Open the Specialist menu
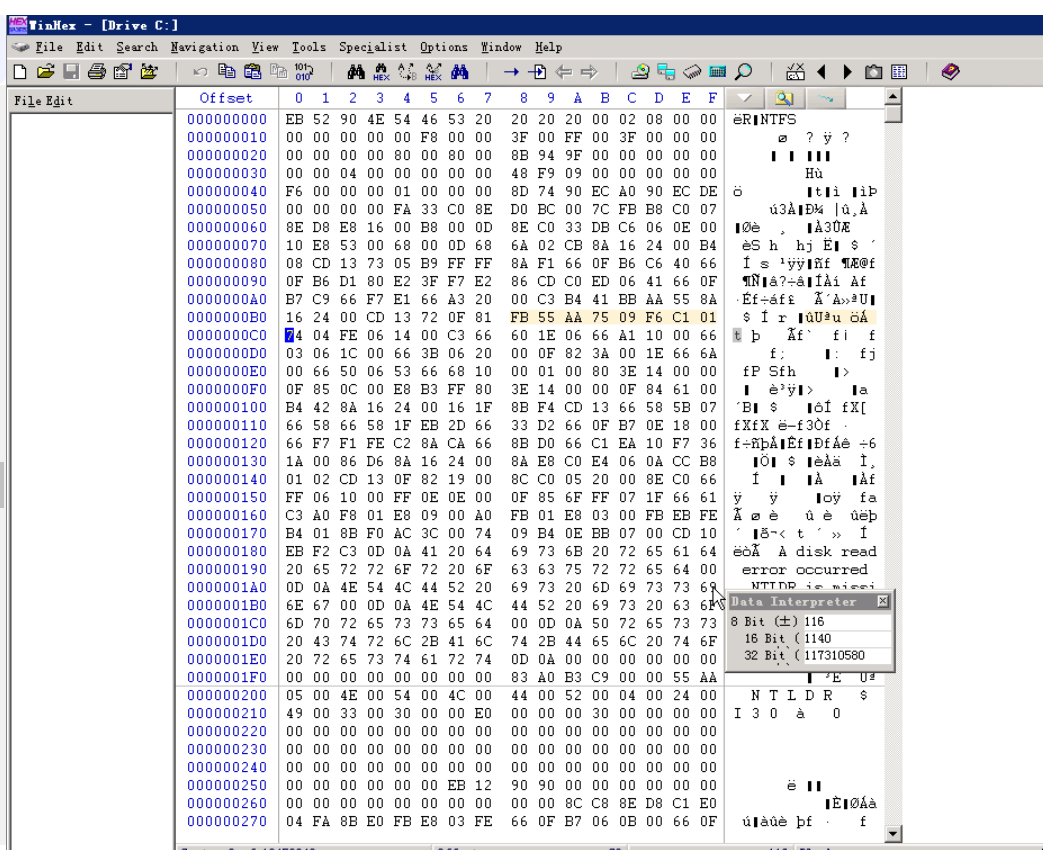 (x=372, y=47)
